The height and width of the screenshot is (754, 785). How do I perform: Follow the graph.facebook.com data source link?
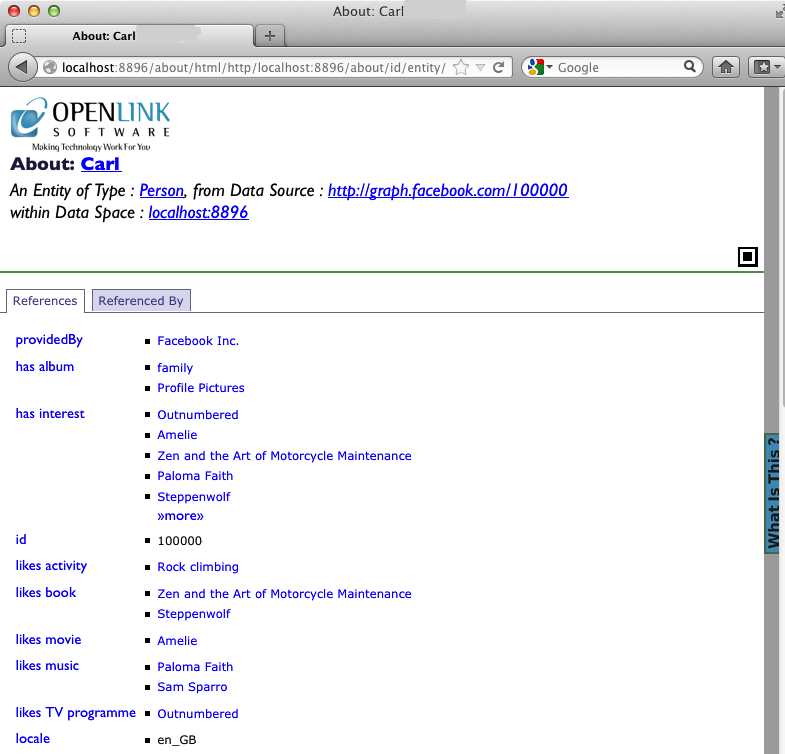(x=448, y=190)
